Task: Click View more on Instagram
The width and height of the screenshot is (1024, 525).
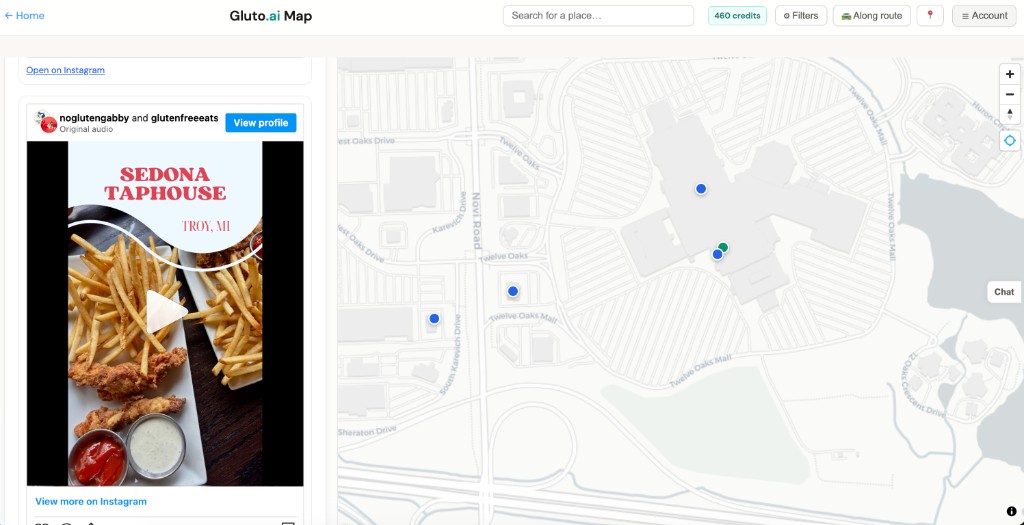Action: pos(91,501)
